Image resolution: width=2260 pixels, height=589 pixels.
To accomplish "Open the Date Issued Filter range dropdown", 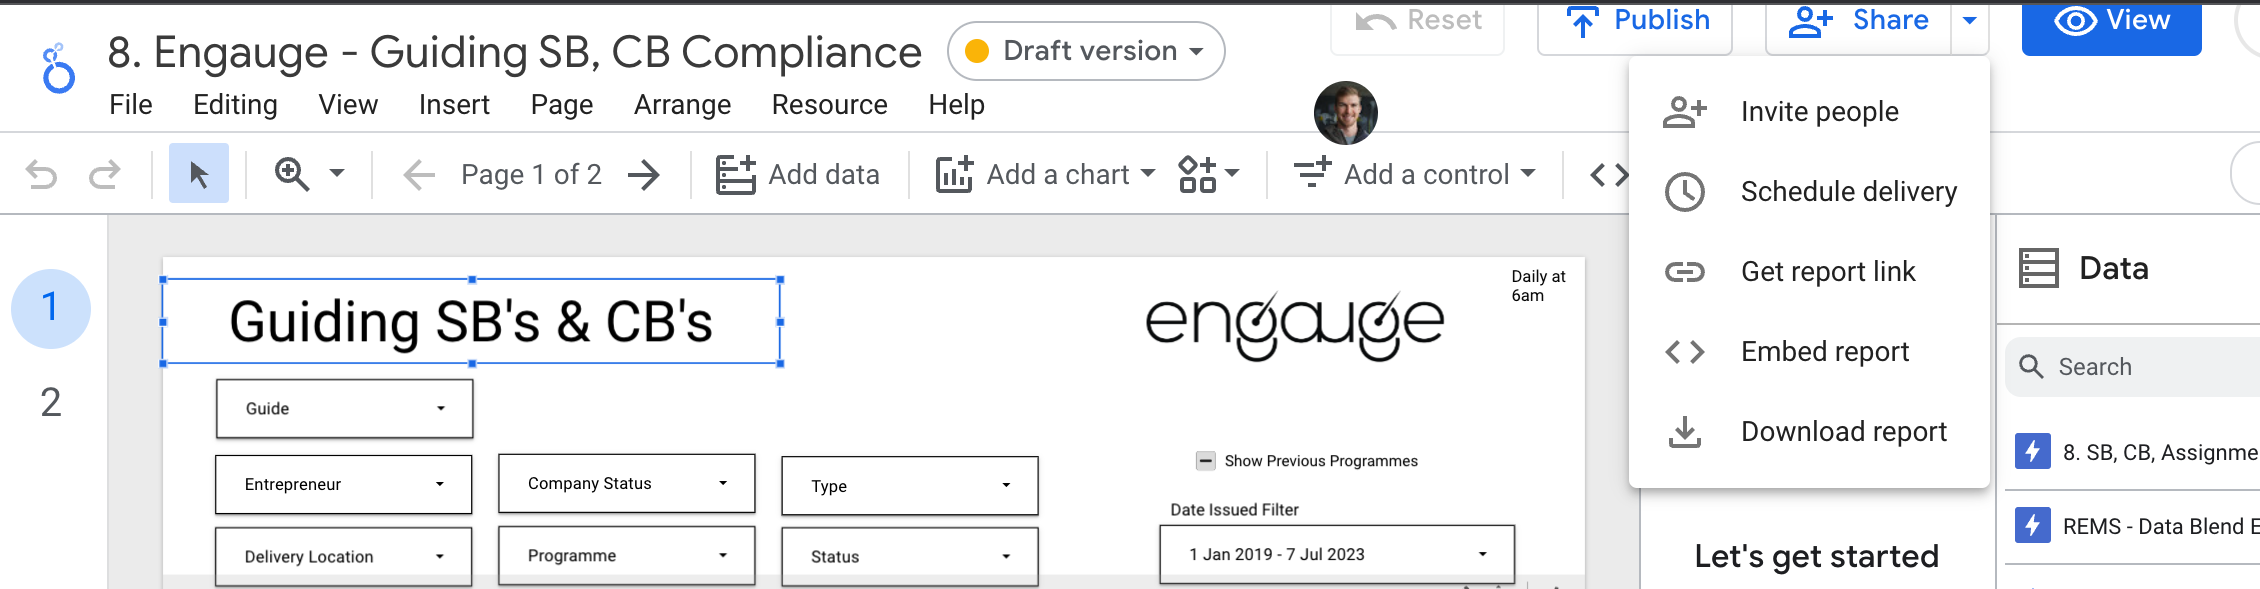I will click(1337, 554).
